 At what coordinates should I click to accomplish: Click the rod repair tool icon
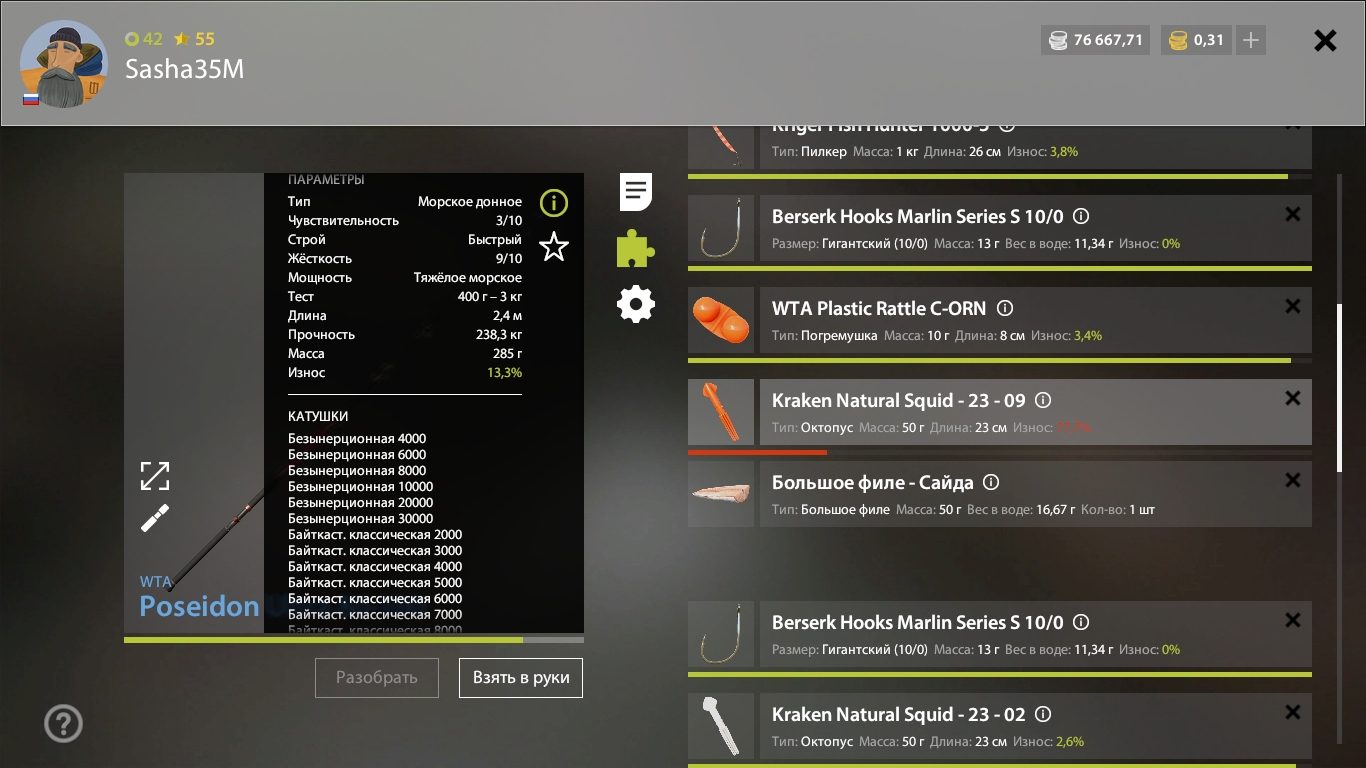[x=155, y=518]
